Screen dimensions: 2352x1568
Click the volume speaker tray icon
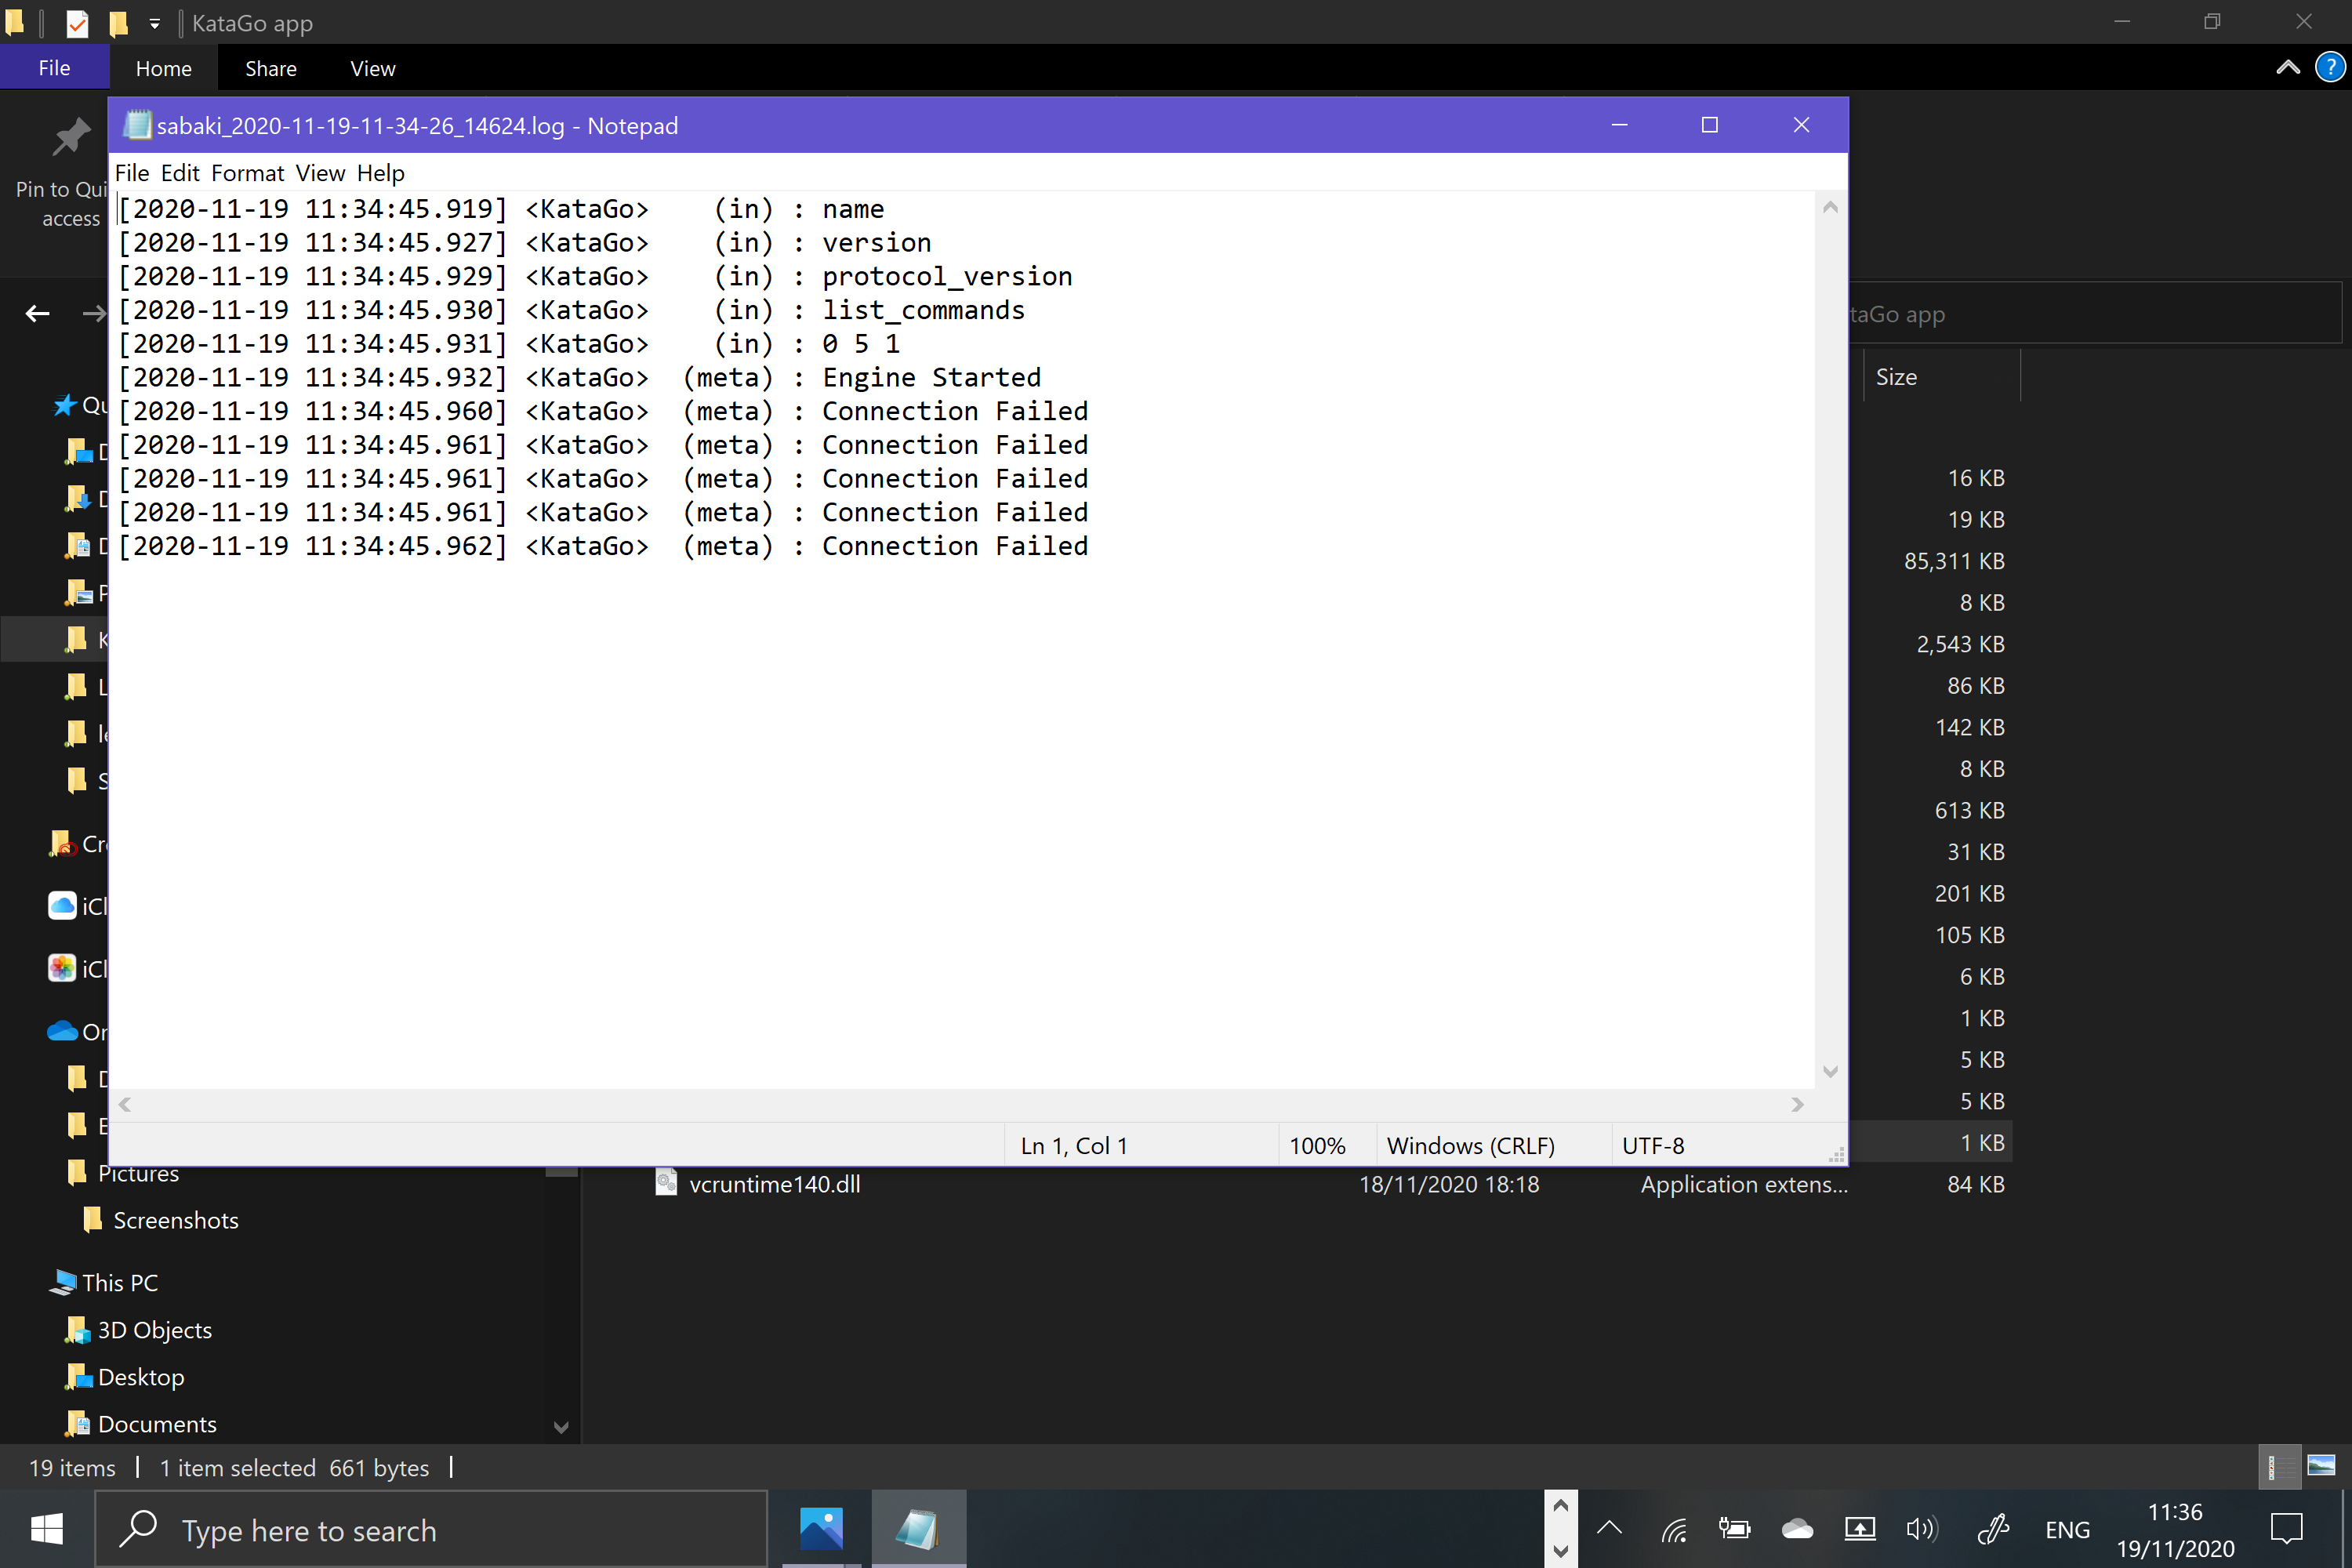click(1920, 1529)
